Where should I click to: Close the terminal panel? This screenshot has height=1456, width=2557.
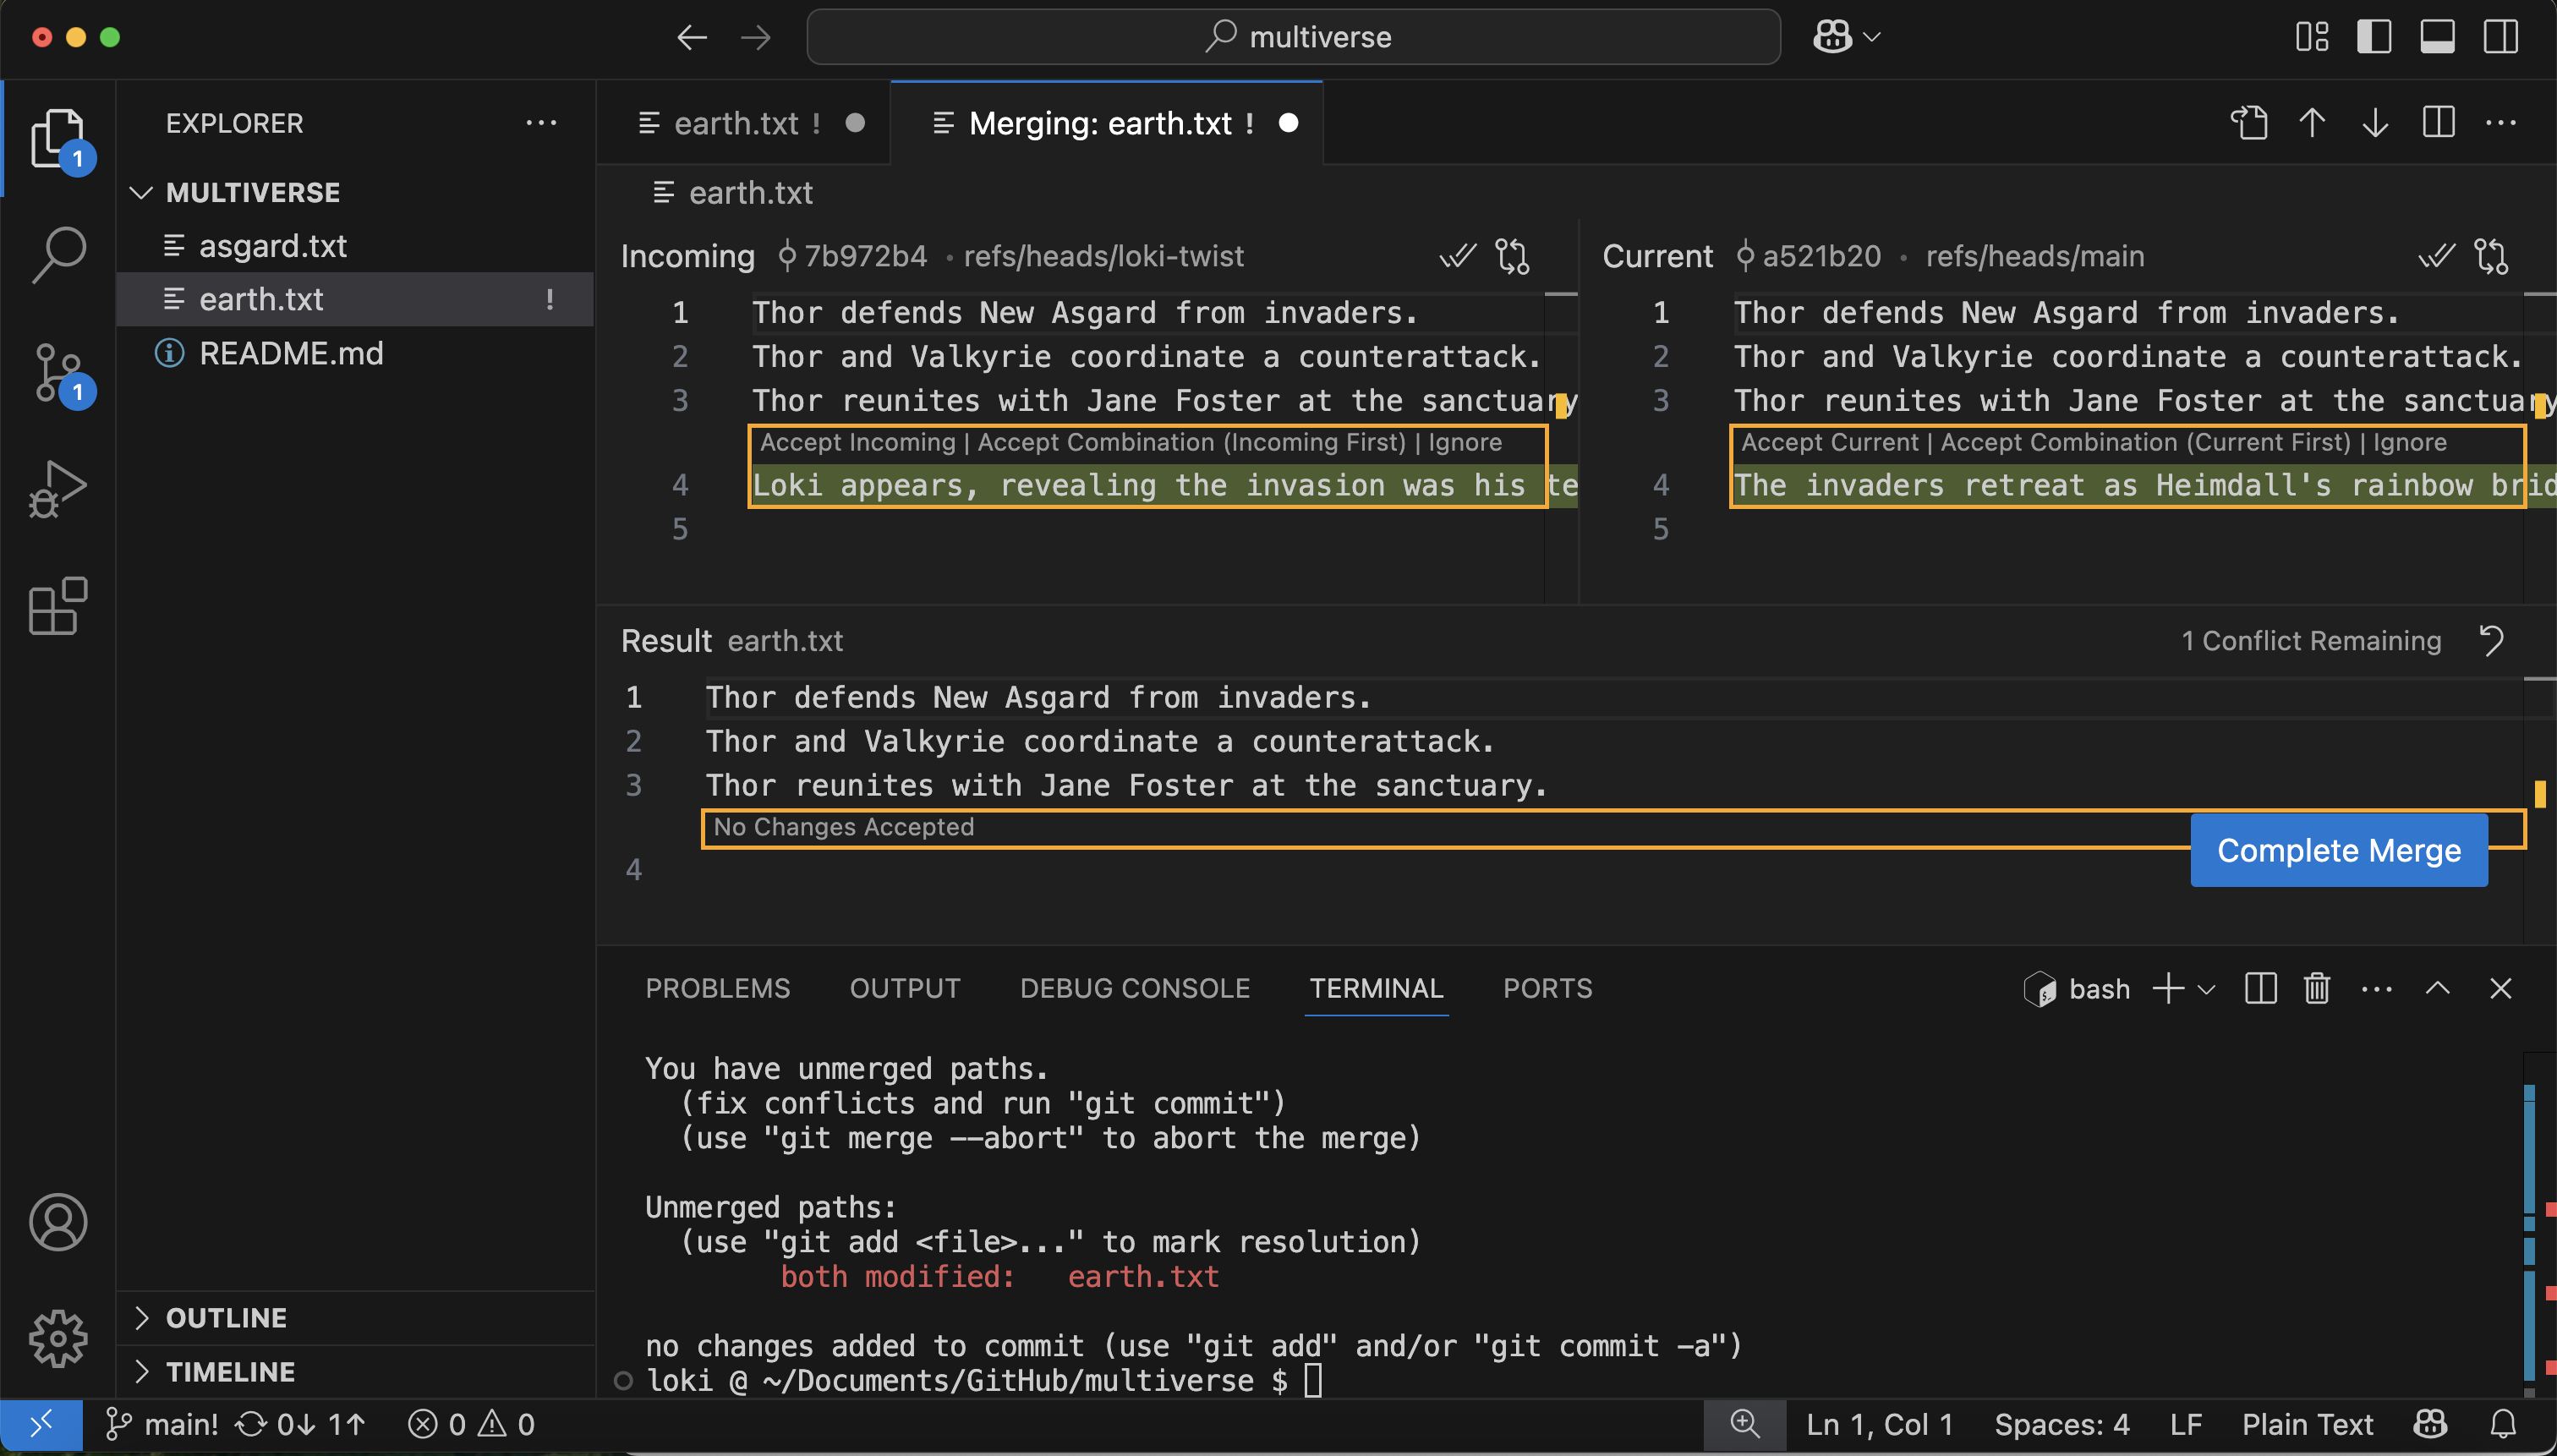[x=2500, y=989]
